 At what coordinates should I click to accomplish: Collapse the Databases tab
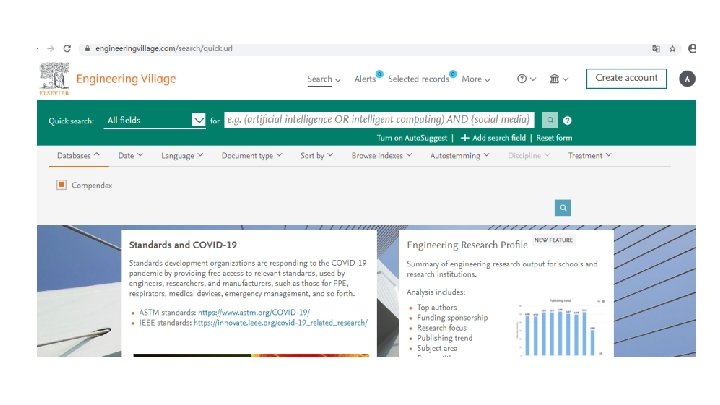tap(78, 156)
